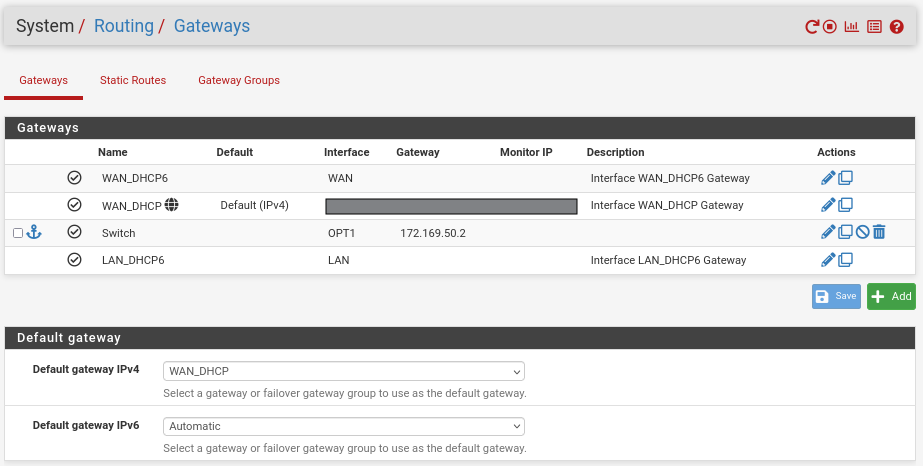Image resolution: width=923 pixels, height=466 pixels.
Task: Click the Interface WAN_DHCP6 Gateway description
Action: [x=670, y=178]
